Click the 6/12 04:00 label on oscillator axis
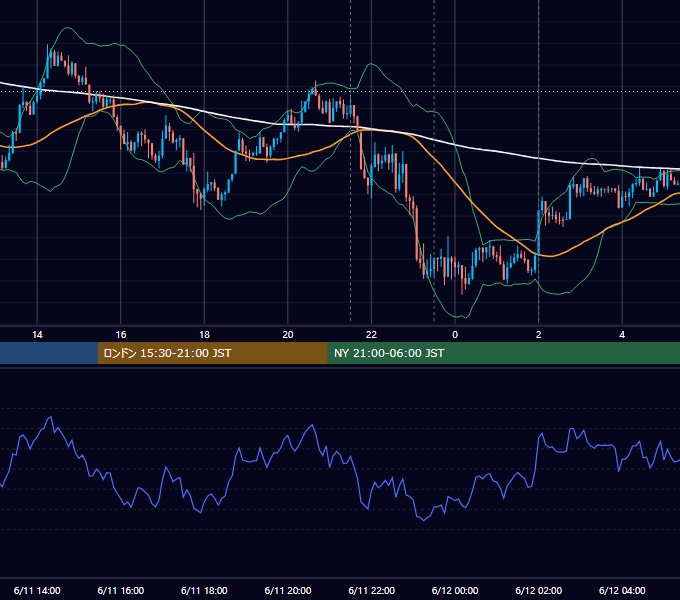 tap(622, 590)
